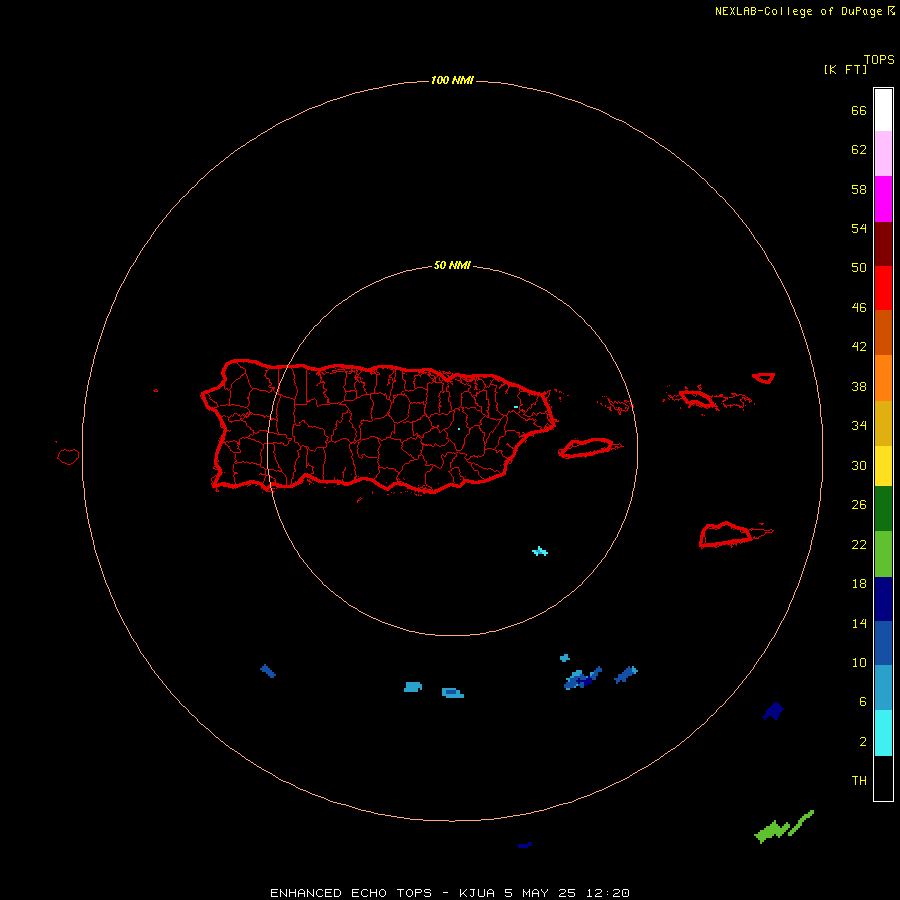Click the yellow legend swatch
900x900 pixels.
coord(883,466)
